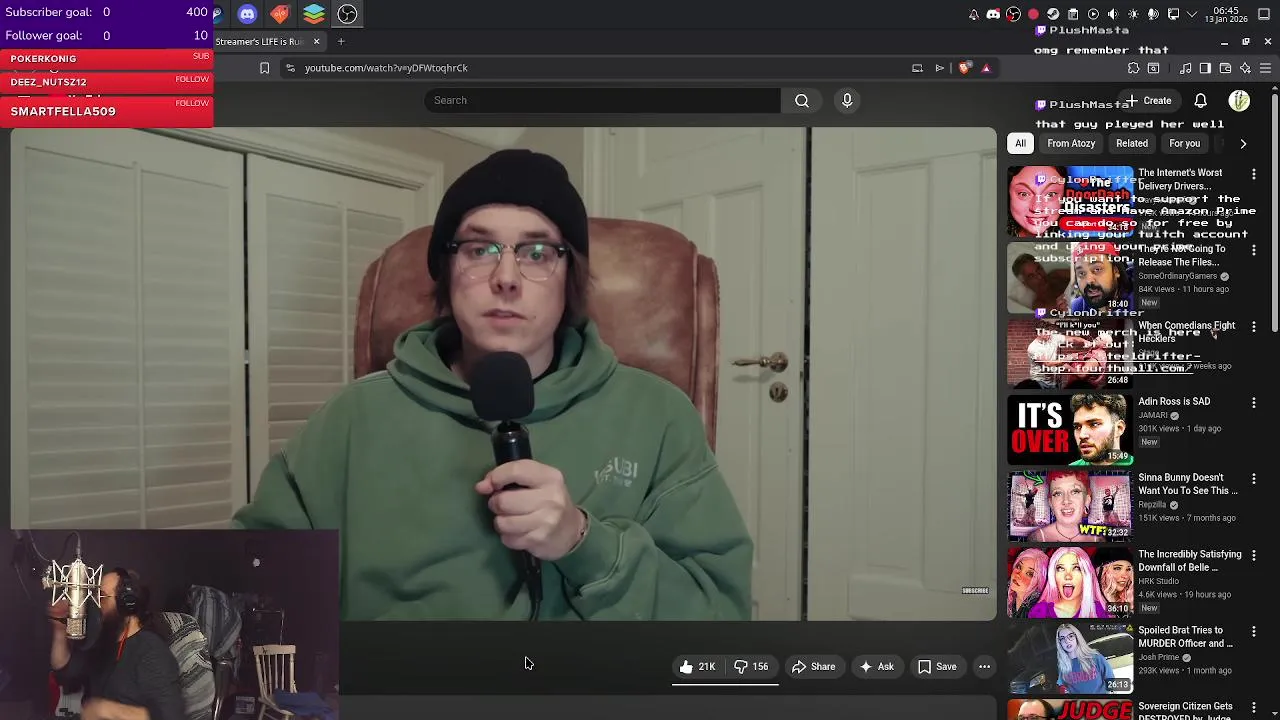The height and width of the screenshot is (720, 1280).
Task: Select the Related filter chip
Action: (x=1132, y=143)
